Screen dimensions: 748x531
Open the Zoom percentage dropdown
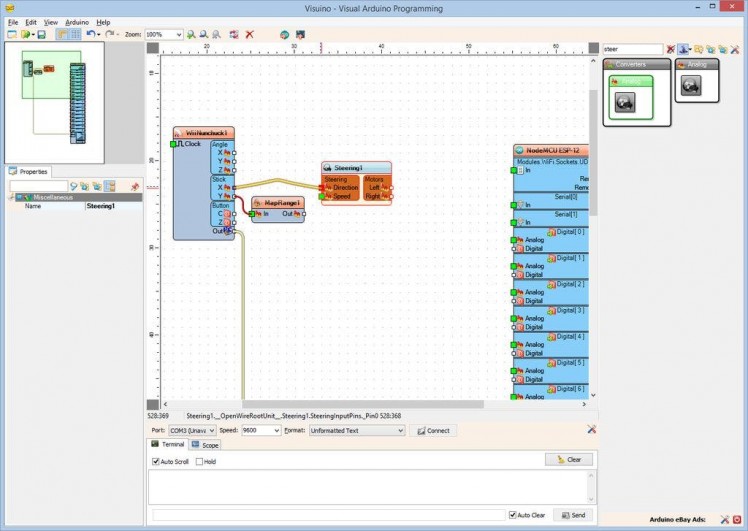click(178, 34)
